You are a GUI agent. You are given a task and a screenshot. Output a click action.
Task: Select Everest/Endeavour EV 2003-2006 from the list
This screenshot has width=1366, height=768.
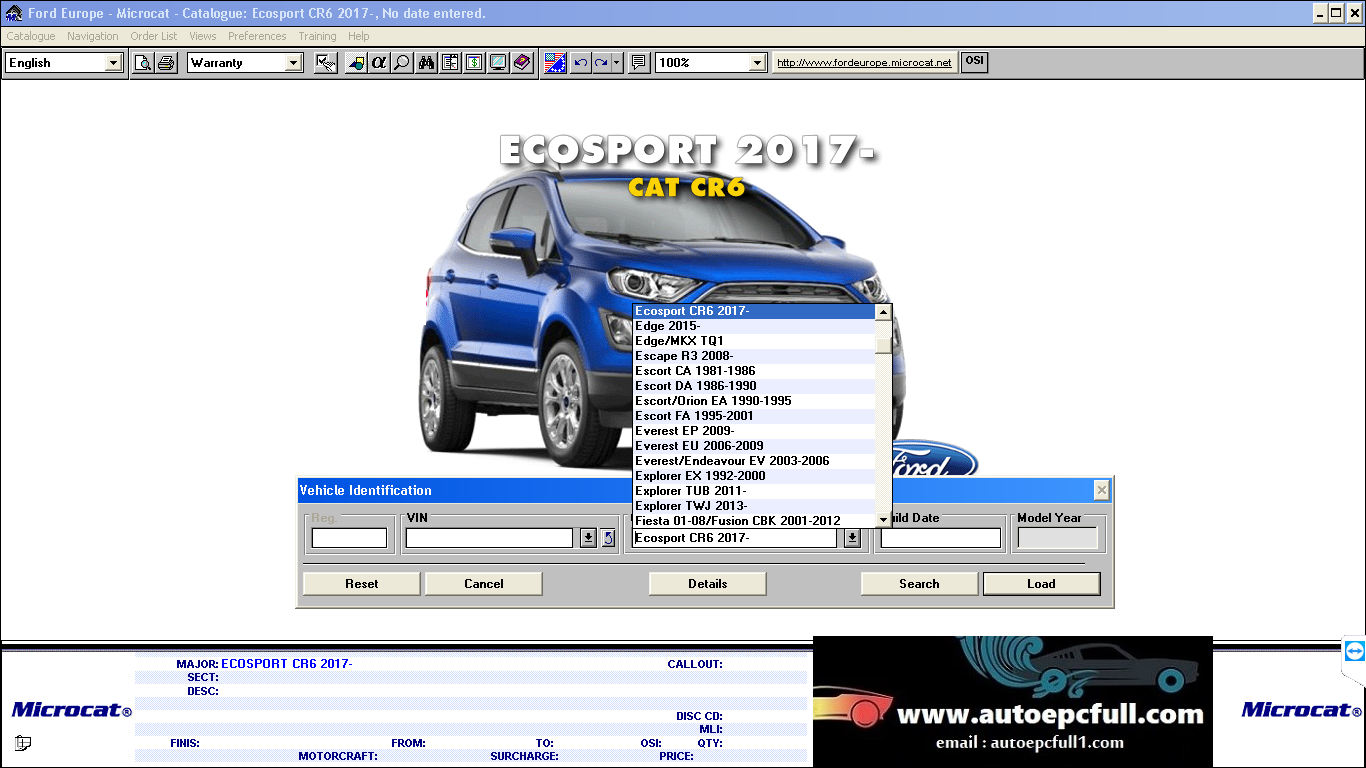(x=754, y=461)
